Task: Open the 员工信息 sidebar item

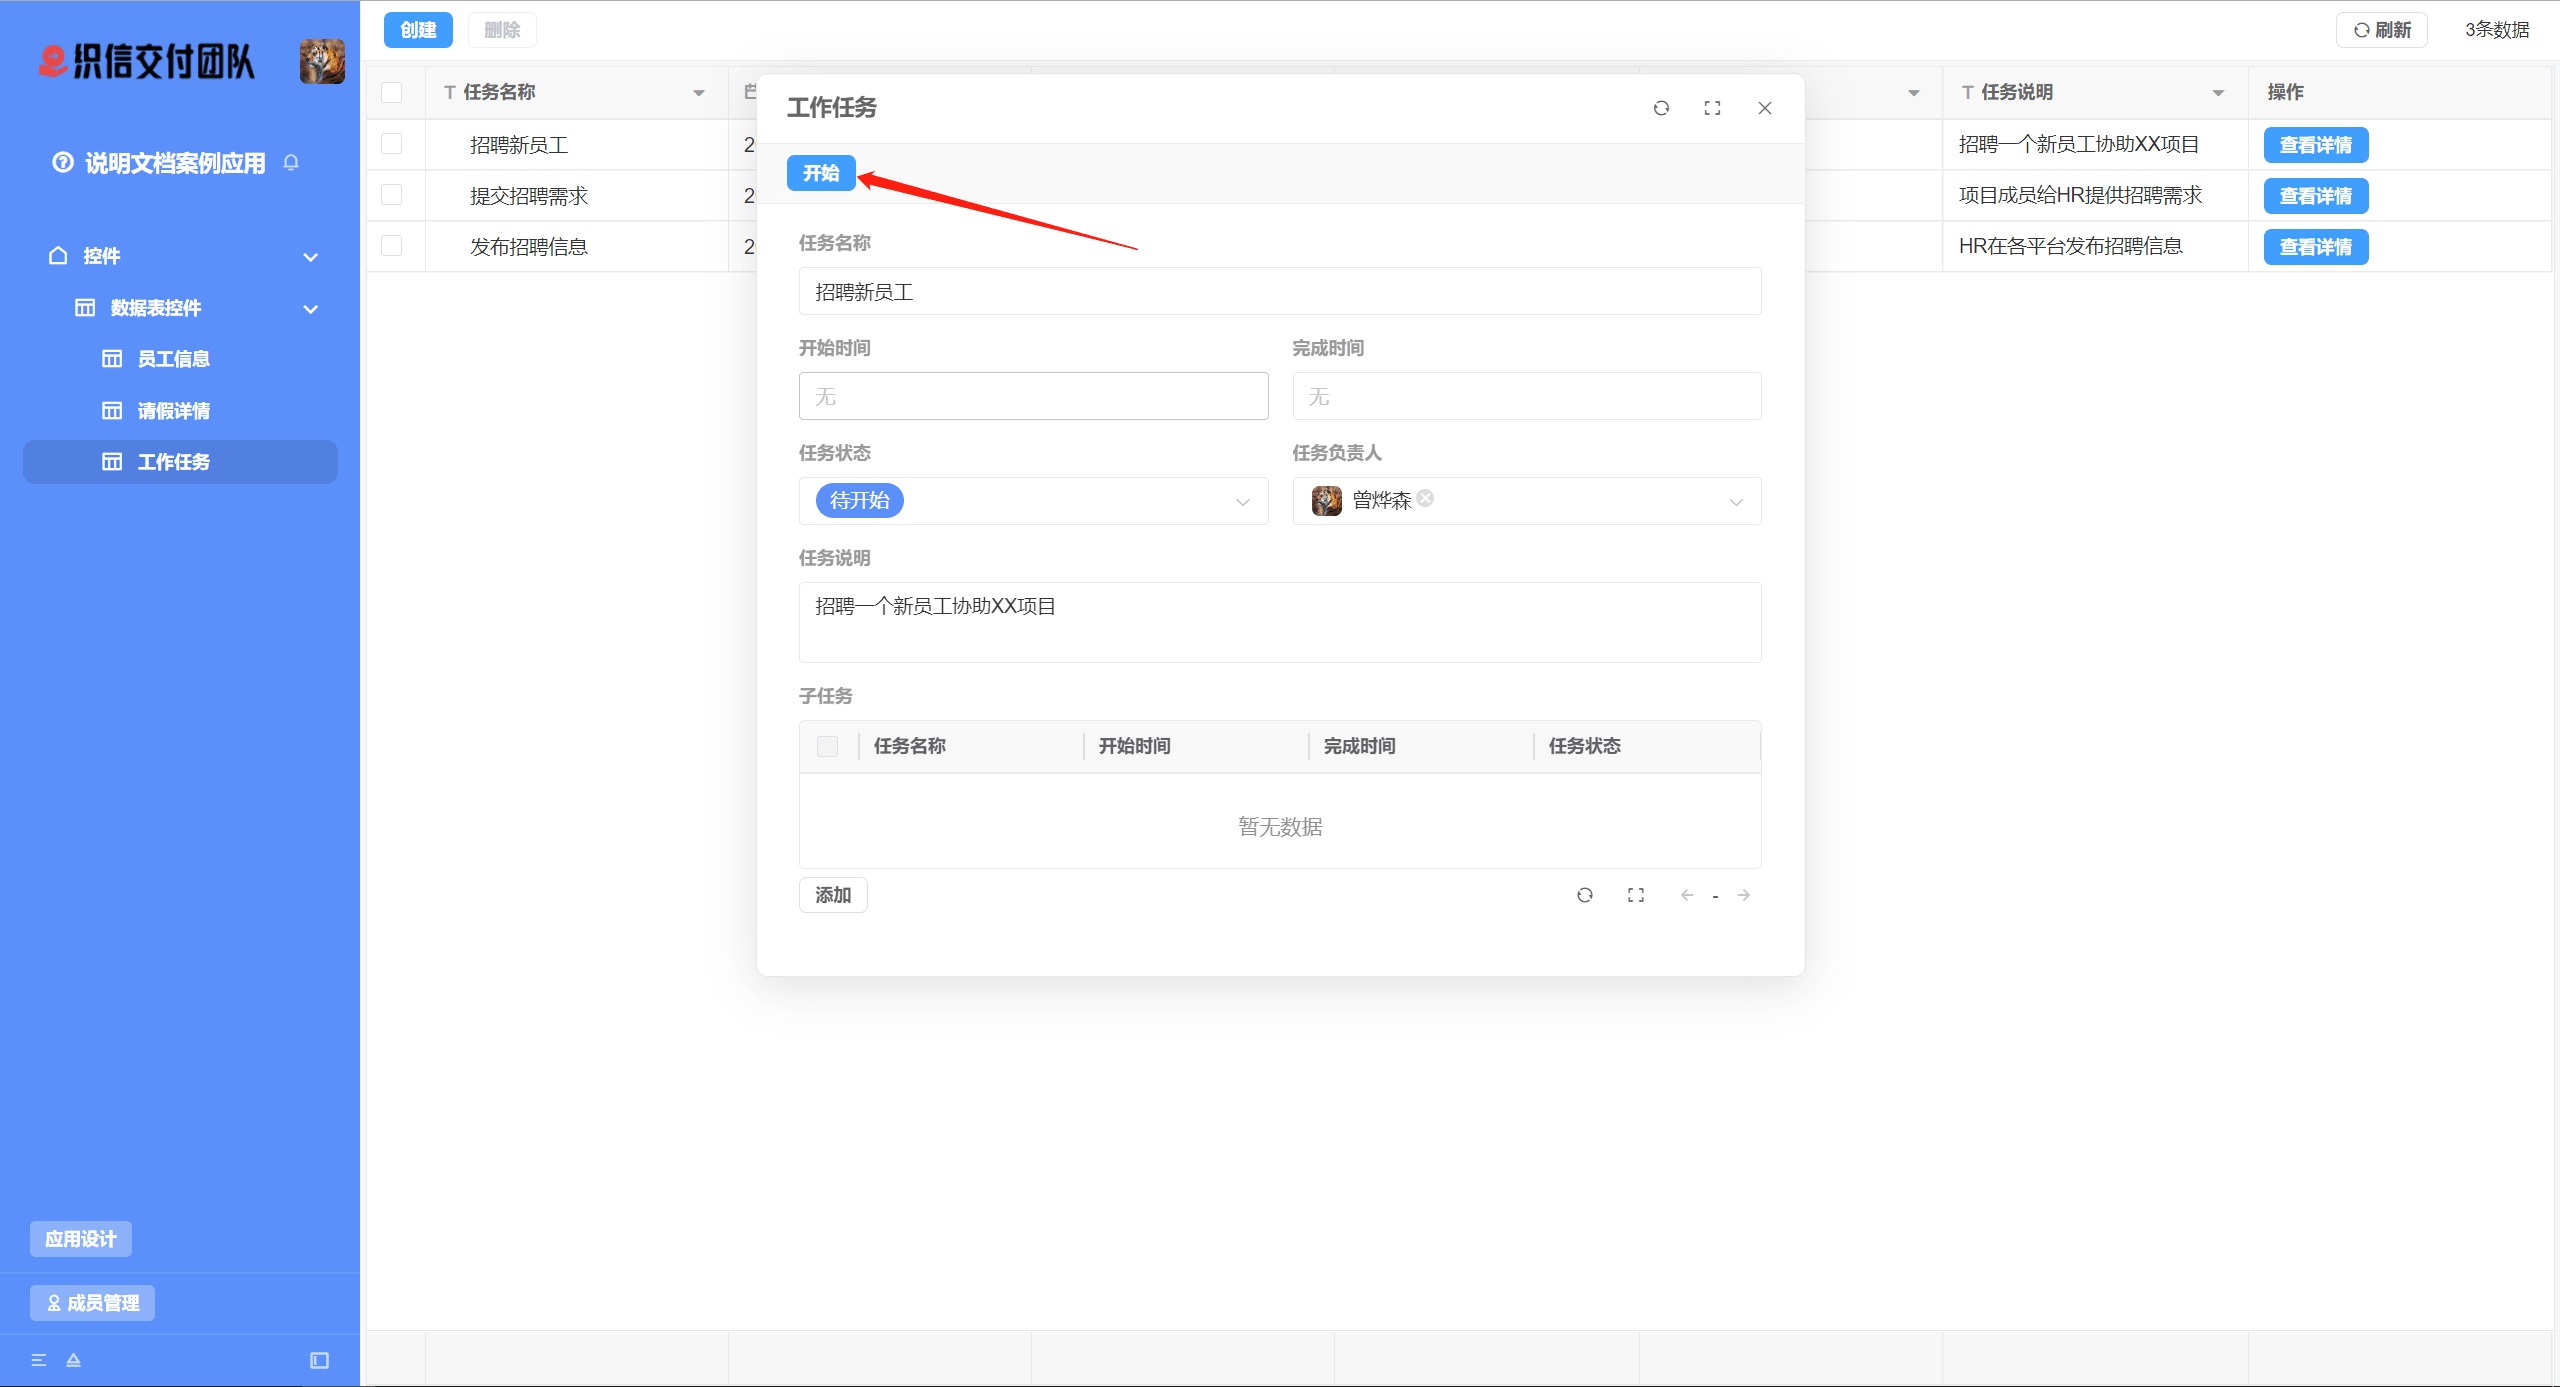Action: 173,359
